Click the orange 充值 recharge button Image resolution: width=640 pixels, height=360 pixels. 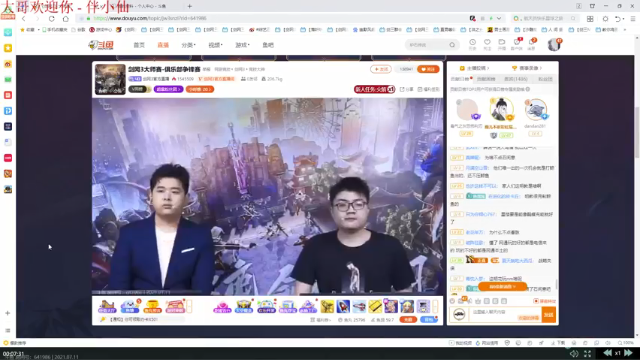coord(408,320)
